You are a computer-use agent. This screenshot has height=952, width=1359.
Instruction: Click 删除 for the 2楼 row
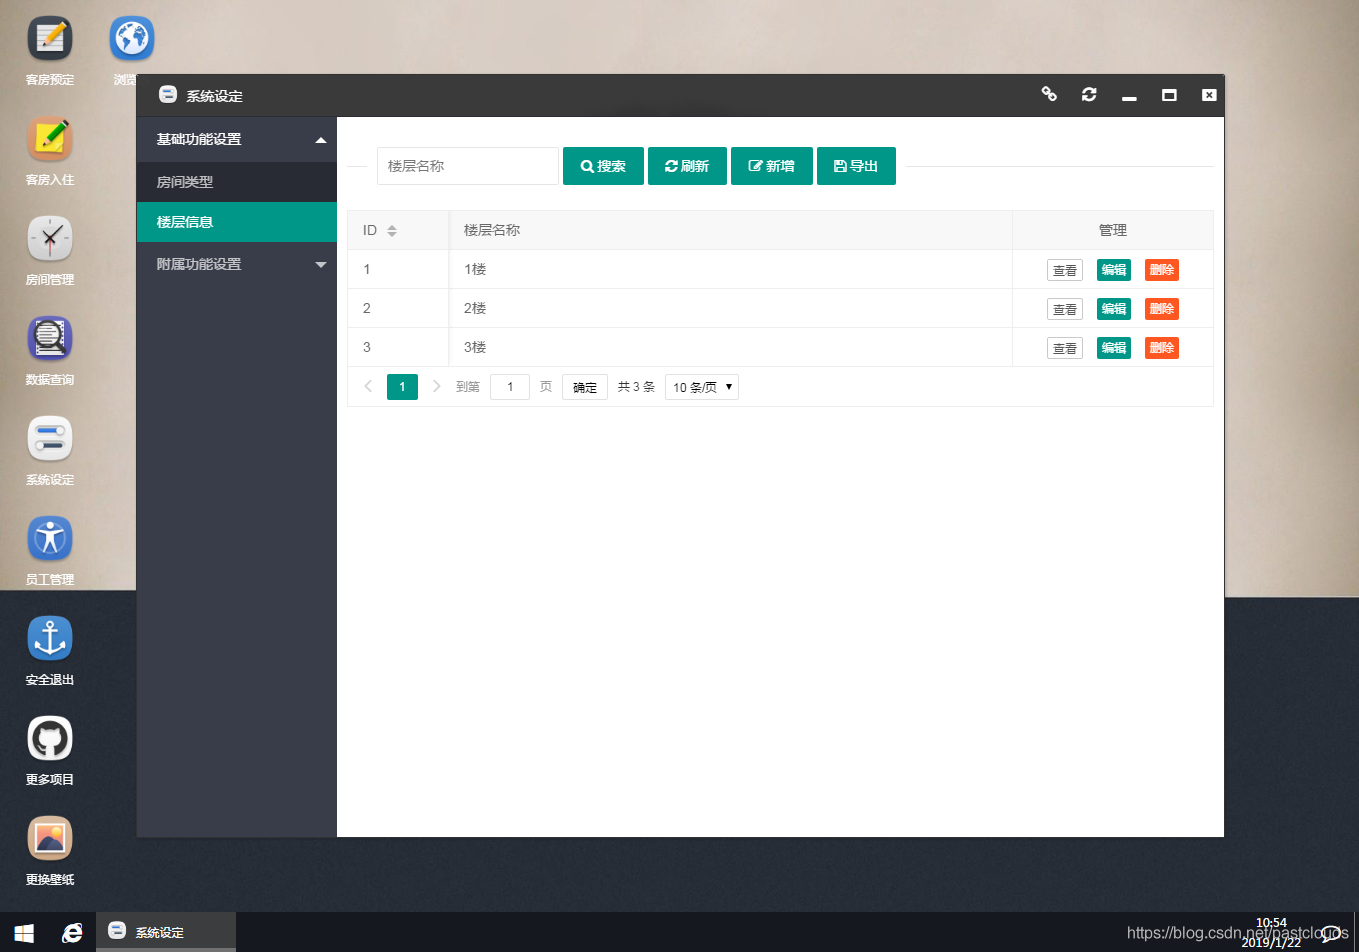click(x=1162, y=309)
